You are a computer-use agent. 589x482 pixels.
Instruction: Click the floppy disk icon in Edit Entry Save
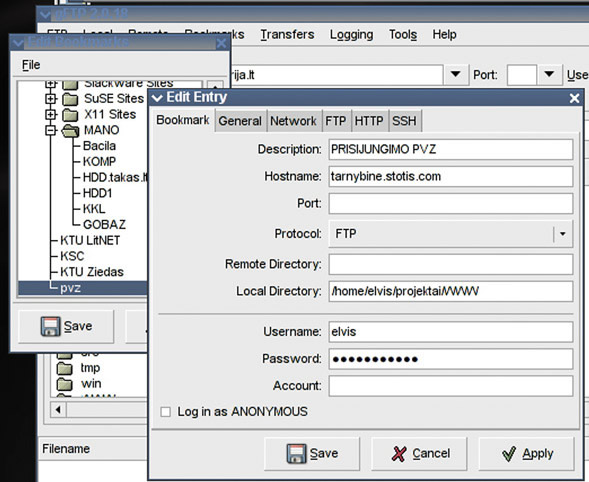(297, 453)
